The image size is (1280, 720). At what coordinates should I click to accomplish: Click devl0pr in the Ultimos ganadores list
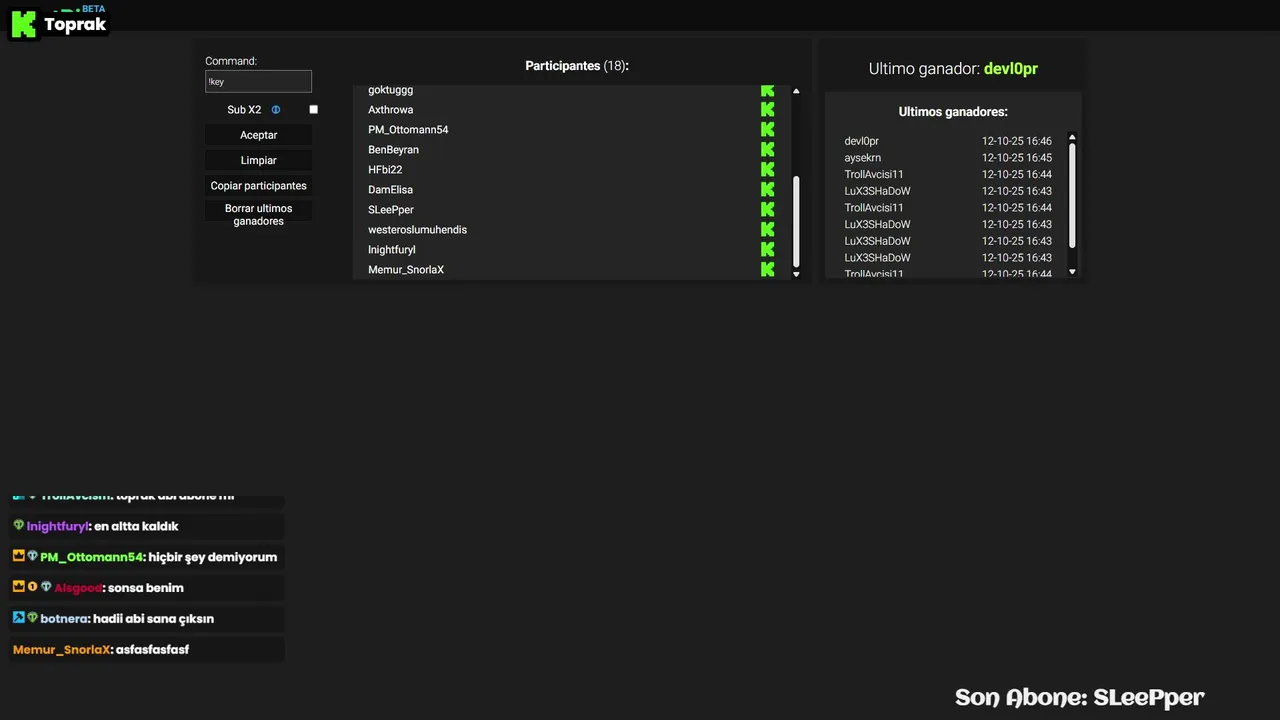click(x=861, y=141)
